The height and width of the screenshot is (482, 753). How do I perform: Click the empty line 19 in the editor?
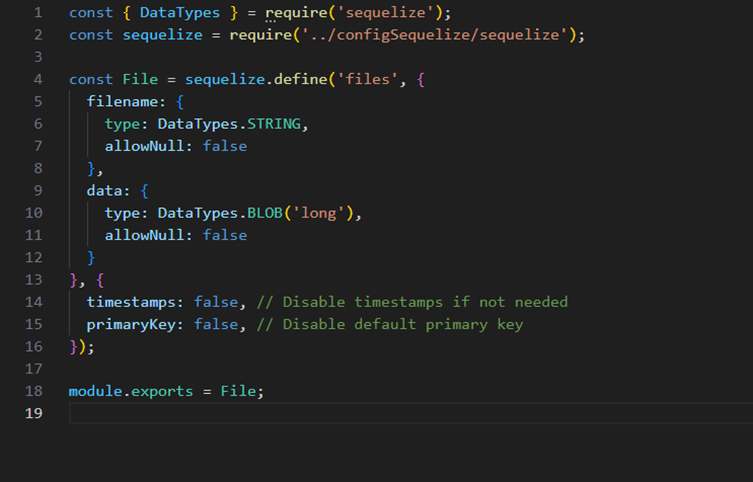coord(411,413)
